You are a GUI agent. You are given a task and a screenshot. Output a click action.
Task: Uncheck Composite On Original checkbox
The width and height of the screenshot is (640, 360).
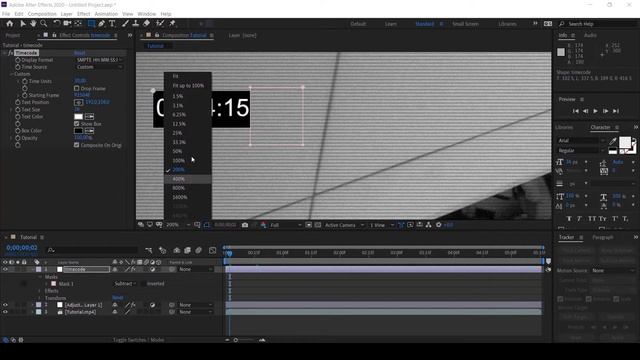point(76,145)
